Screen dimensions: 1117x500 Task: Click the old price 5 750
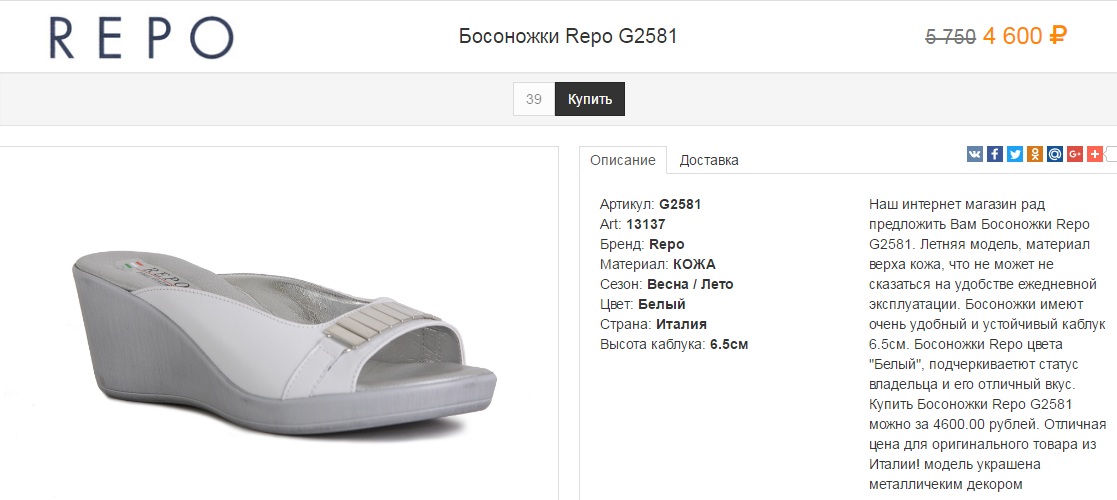pos(950,38)
